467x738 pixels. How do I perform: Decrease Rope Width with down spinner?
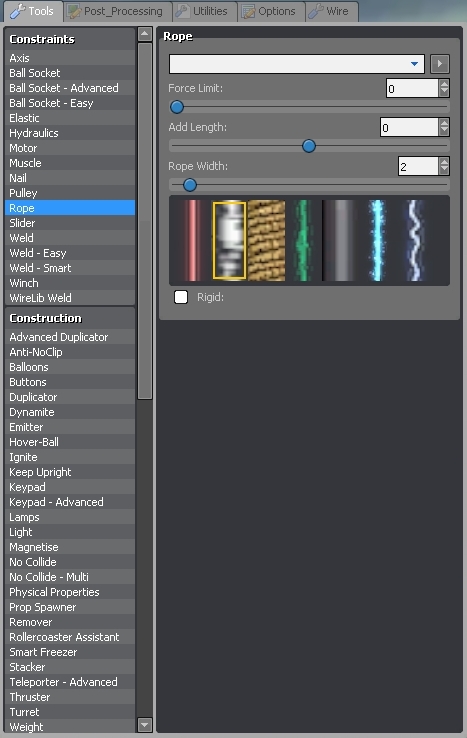point(444,171)
